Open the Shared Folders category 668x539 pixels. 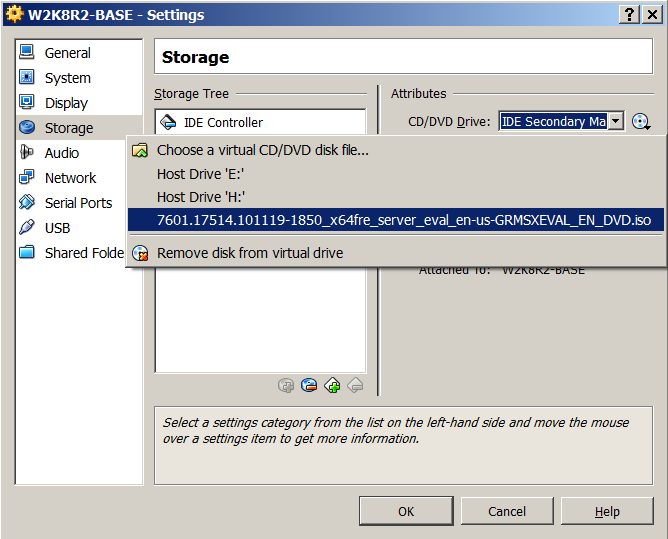[71, 253]
